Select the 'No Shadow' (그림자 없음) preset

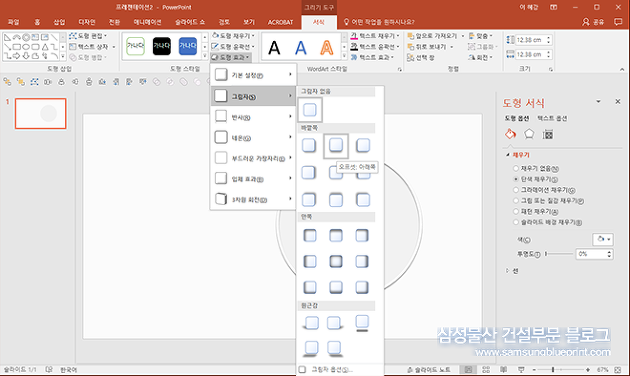310,109
